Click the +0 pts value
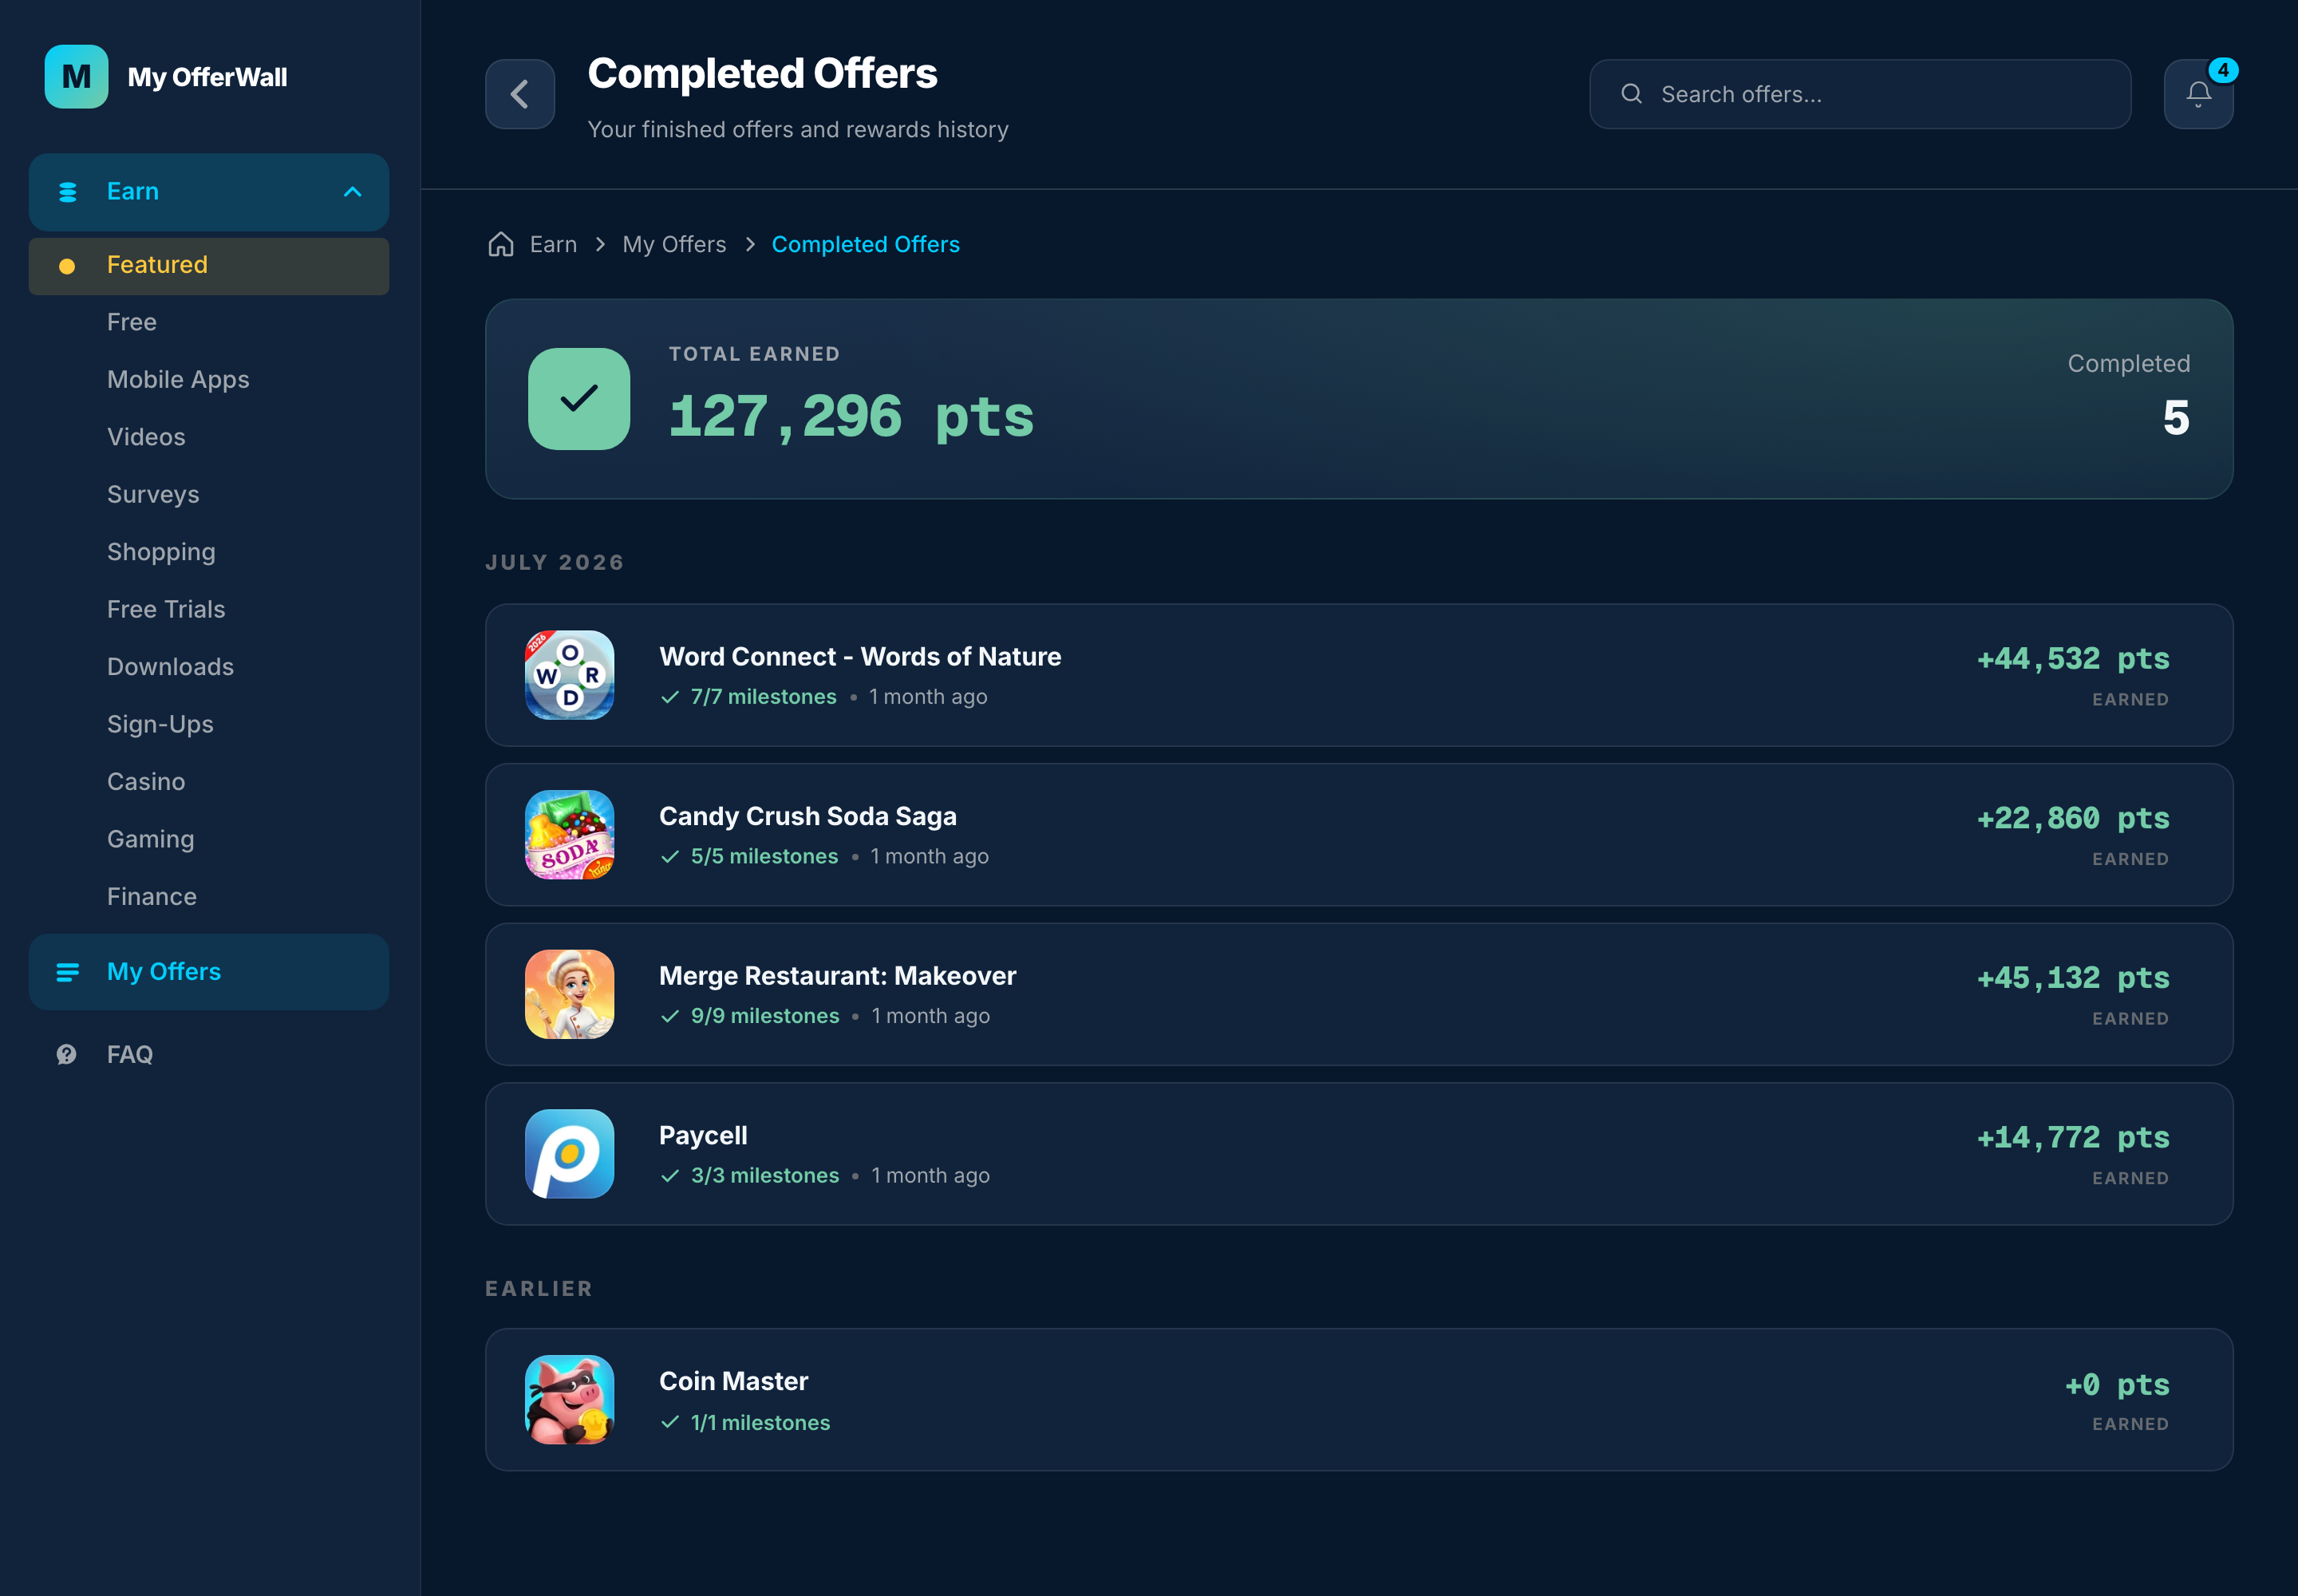 click(2117, 1385)
